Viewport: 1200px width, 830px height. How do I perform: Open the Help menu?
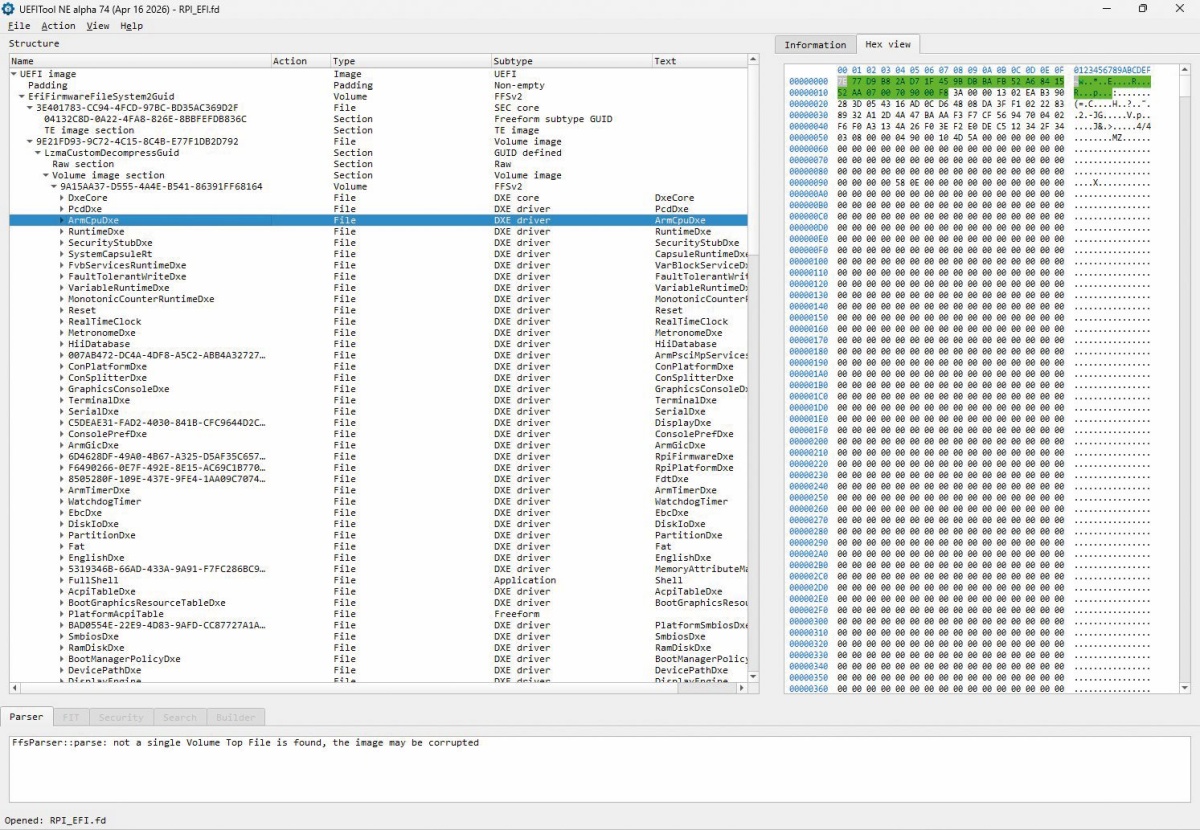(131, 26)
